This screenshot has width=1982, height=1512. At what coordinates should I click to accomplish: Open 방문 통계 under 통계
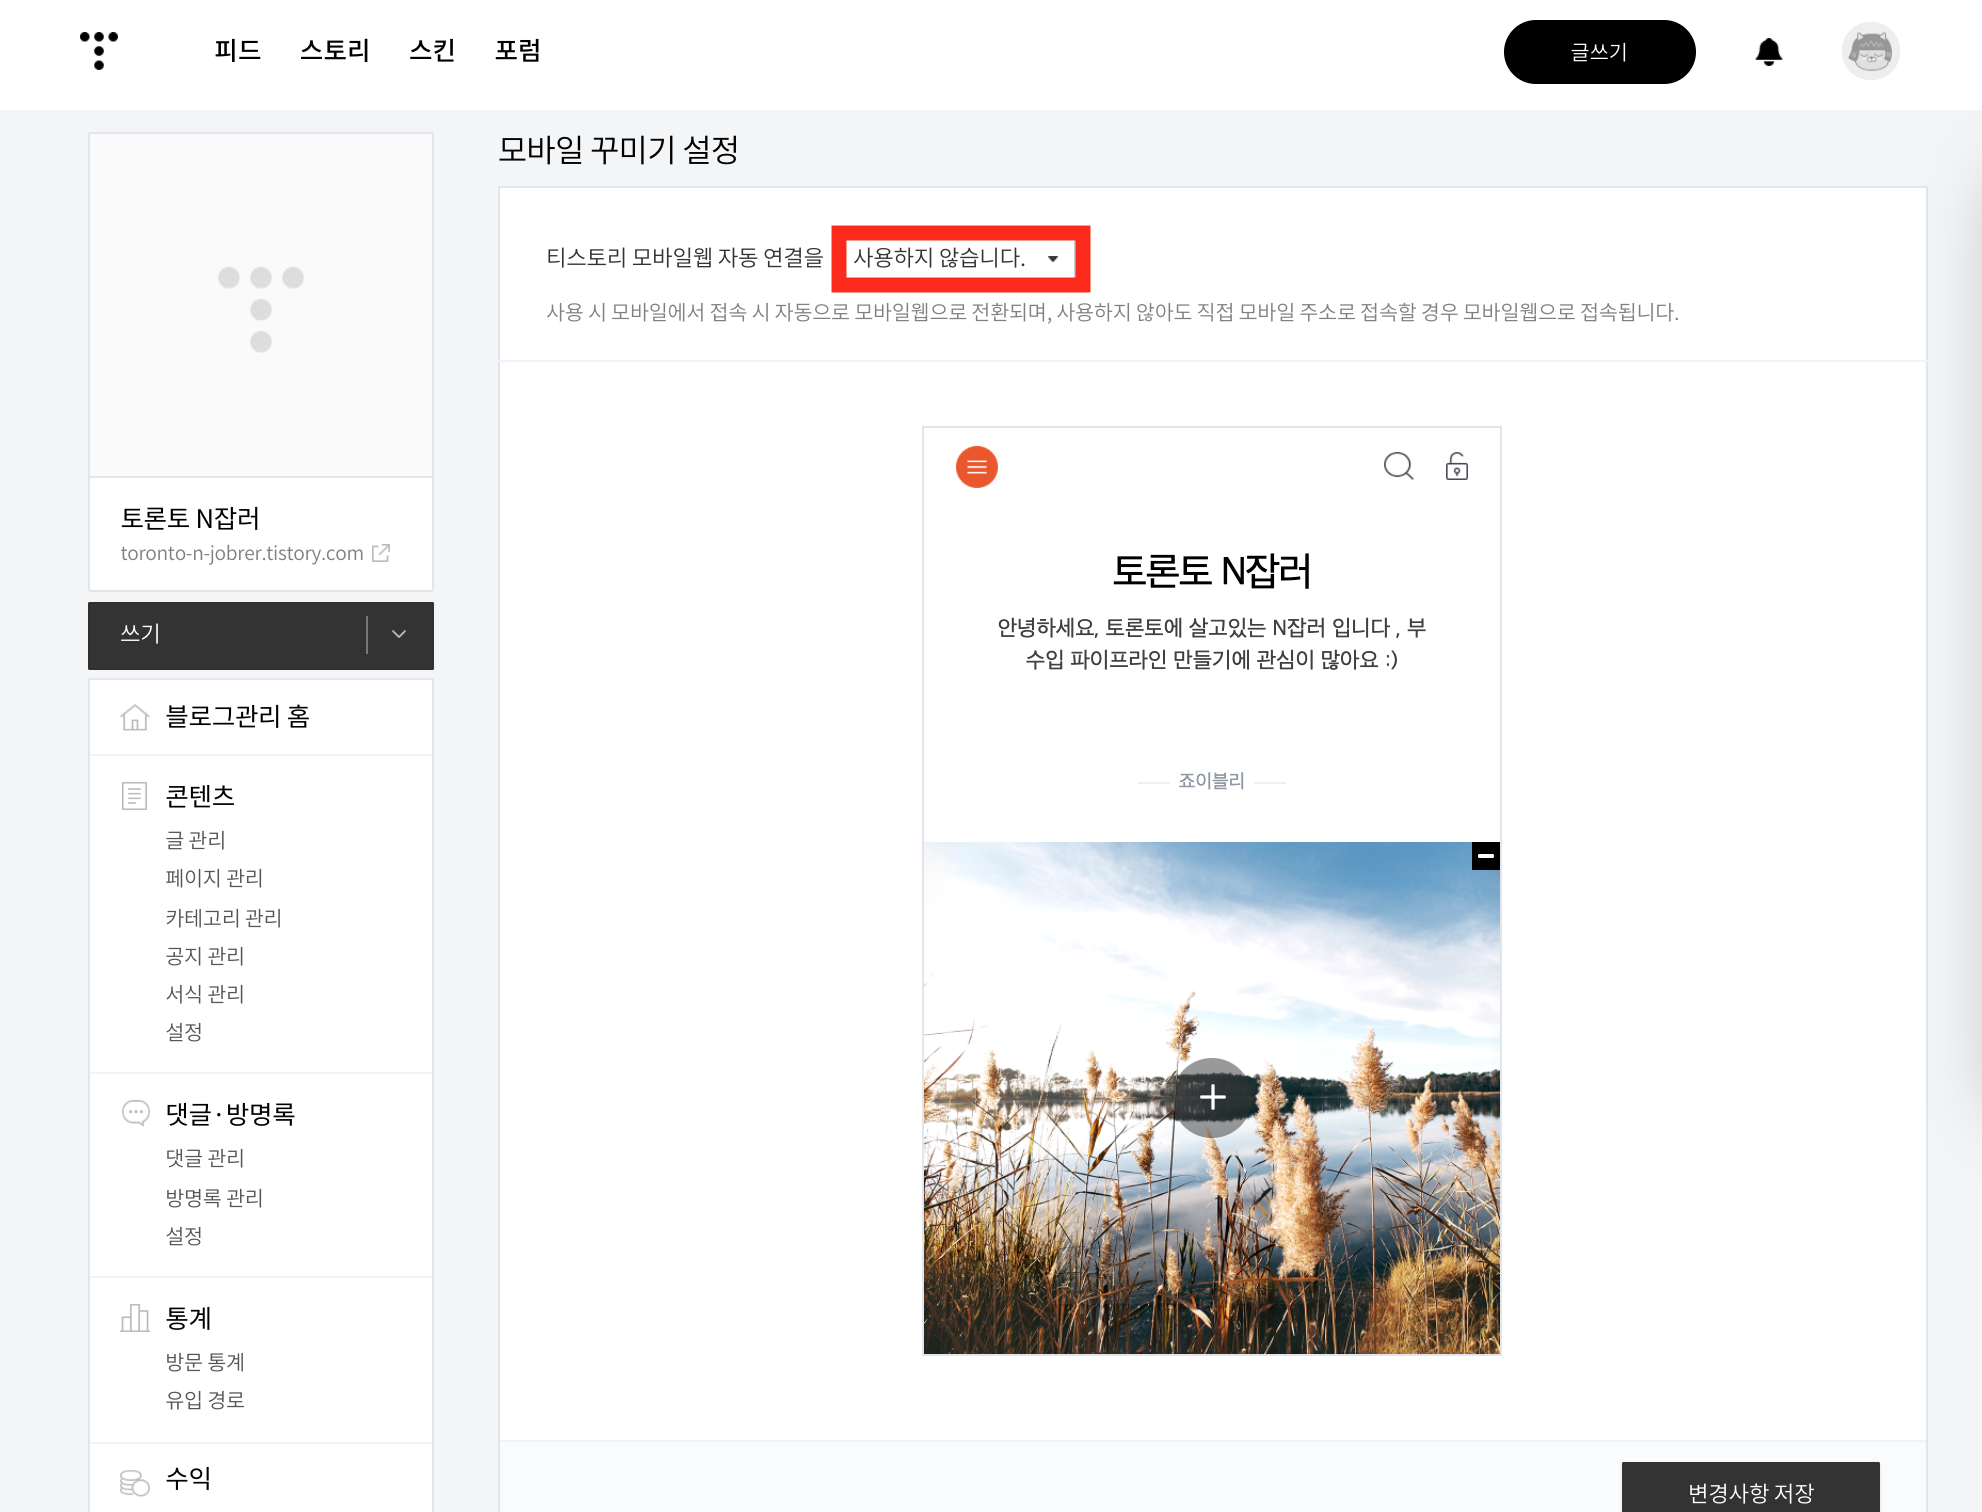coord(205,1361)
